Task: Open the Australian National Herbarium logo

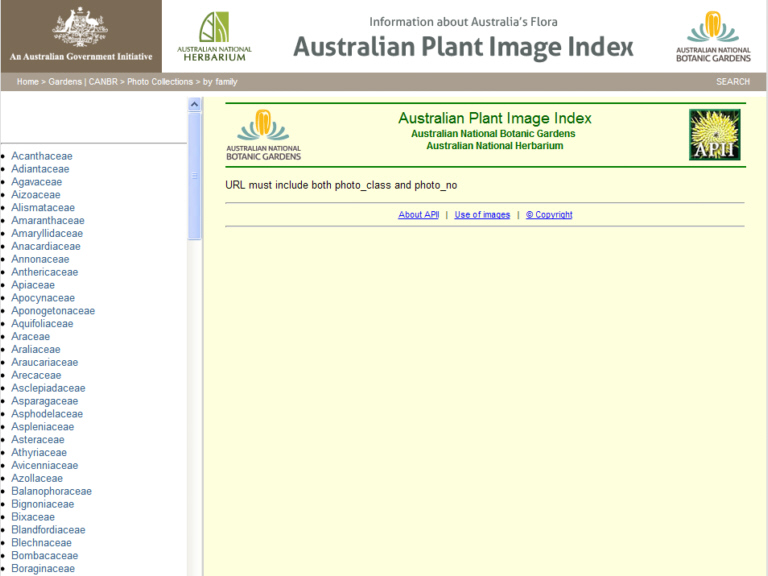Action: [215, 37]
